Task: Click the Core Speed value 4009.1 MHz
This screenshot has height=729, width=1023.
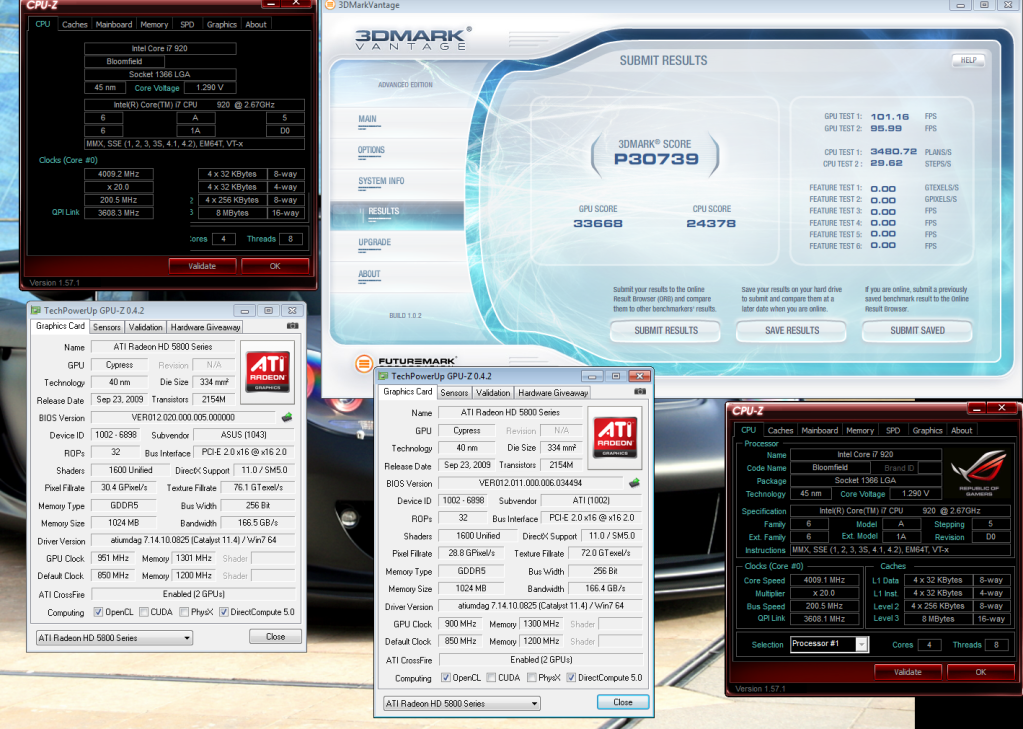Action: click(825, 580)
